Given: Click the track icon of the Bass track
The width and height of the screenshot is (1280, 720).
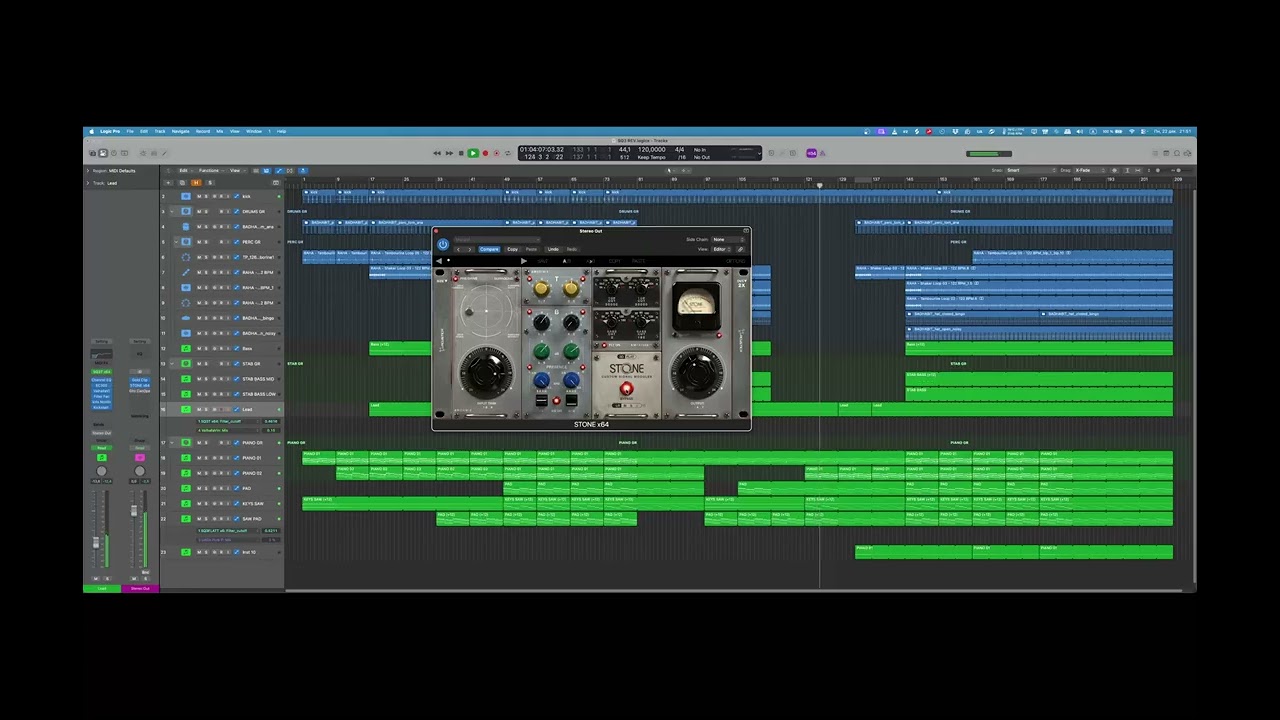Looking at the screenshot, I should click(x=186, y=348).
